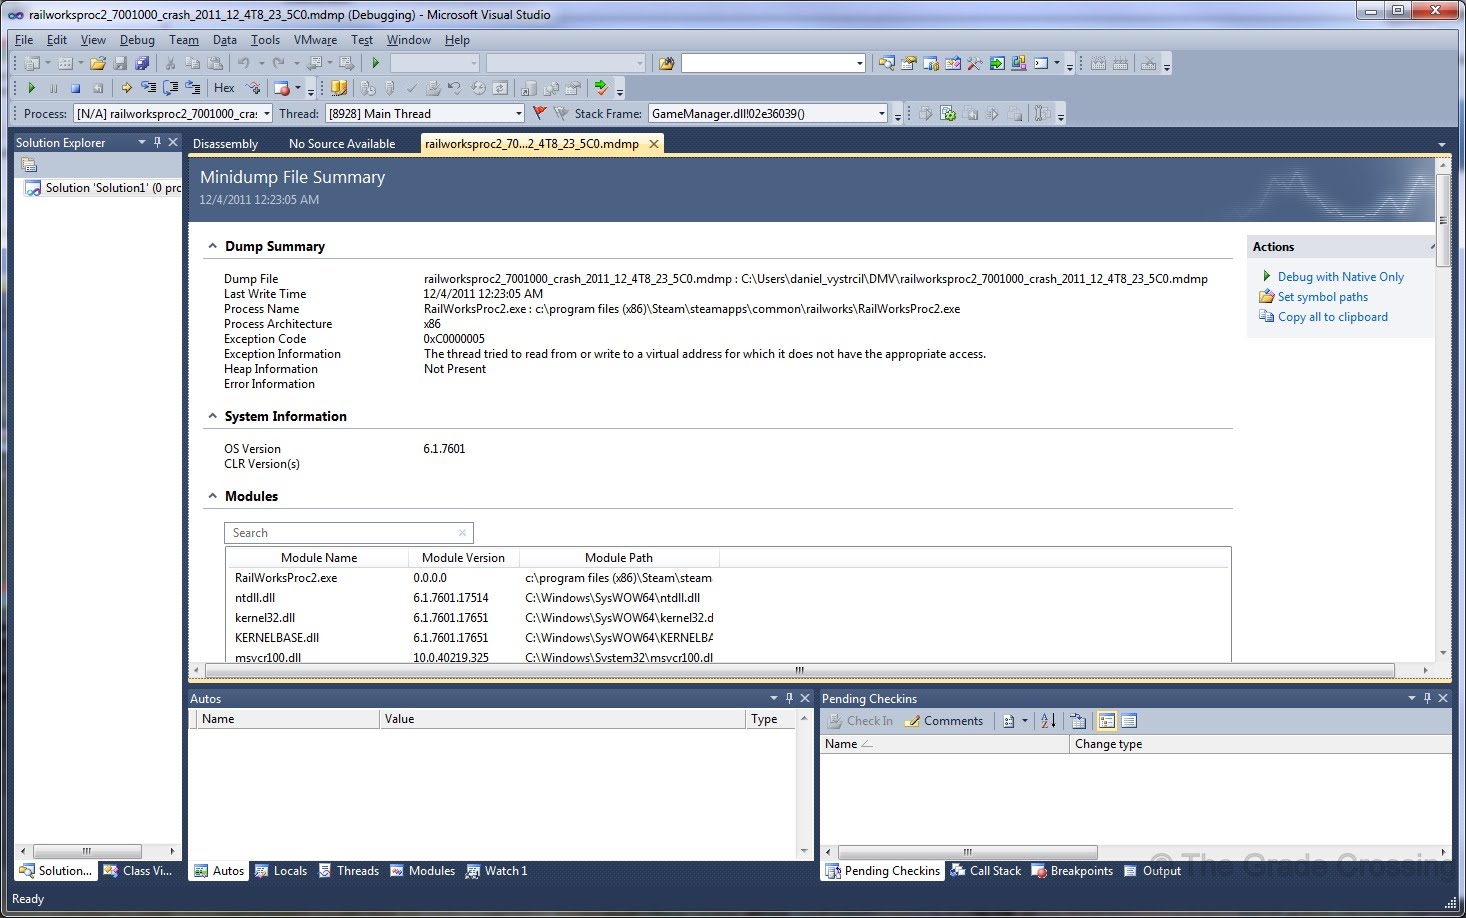Open the VMware menu
Image resolution: width=1466 pixels, height=918 pixels.
pyautogui.click(x=315, y=40)
